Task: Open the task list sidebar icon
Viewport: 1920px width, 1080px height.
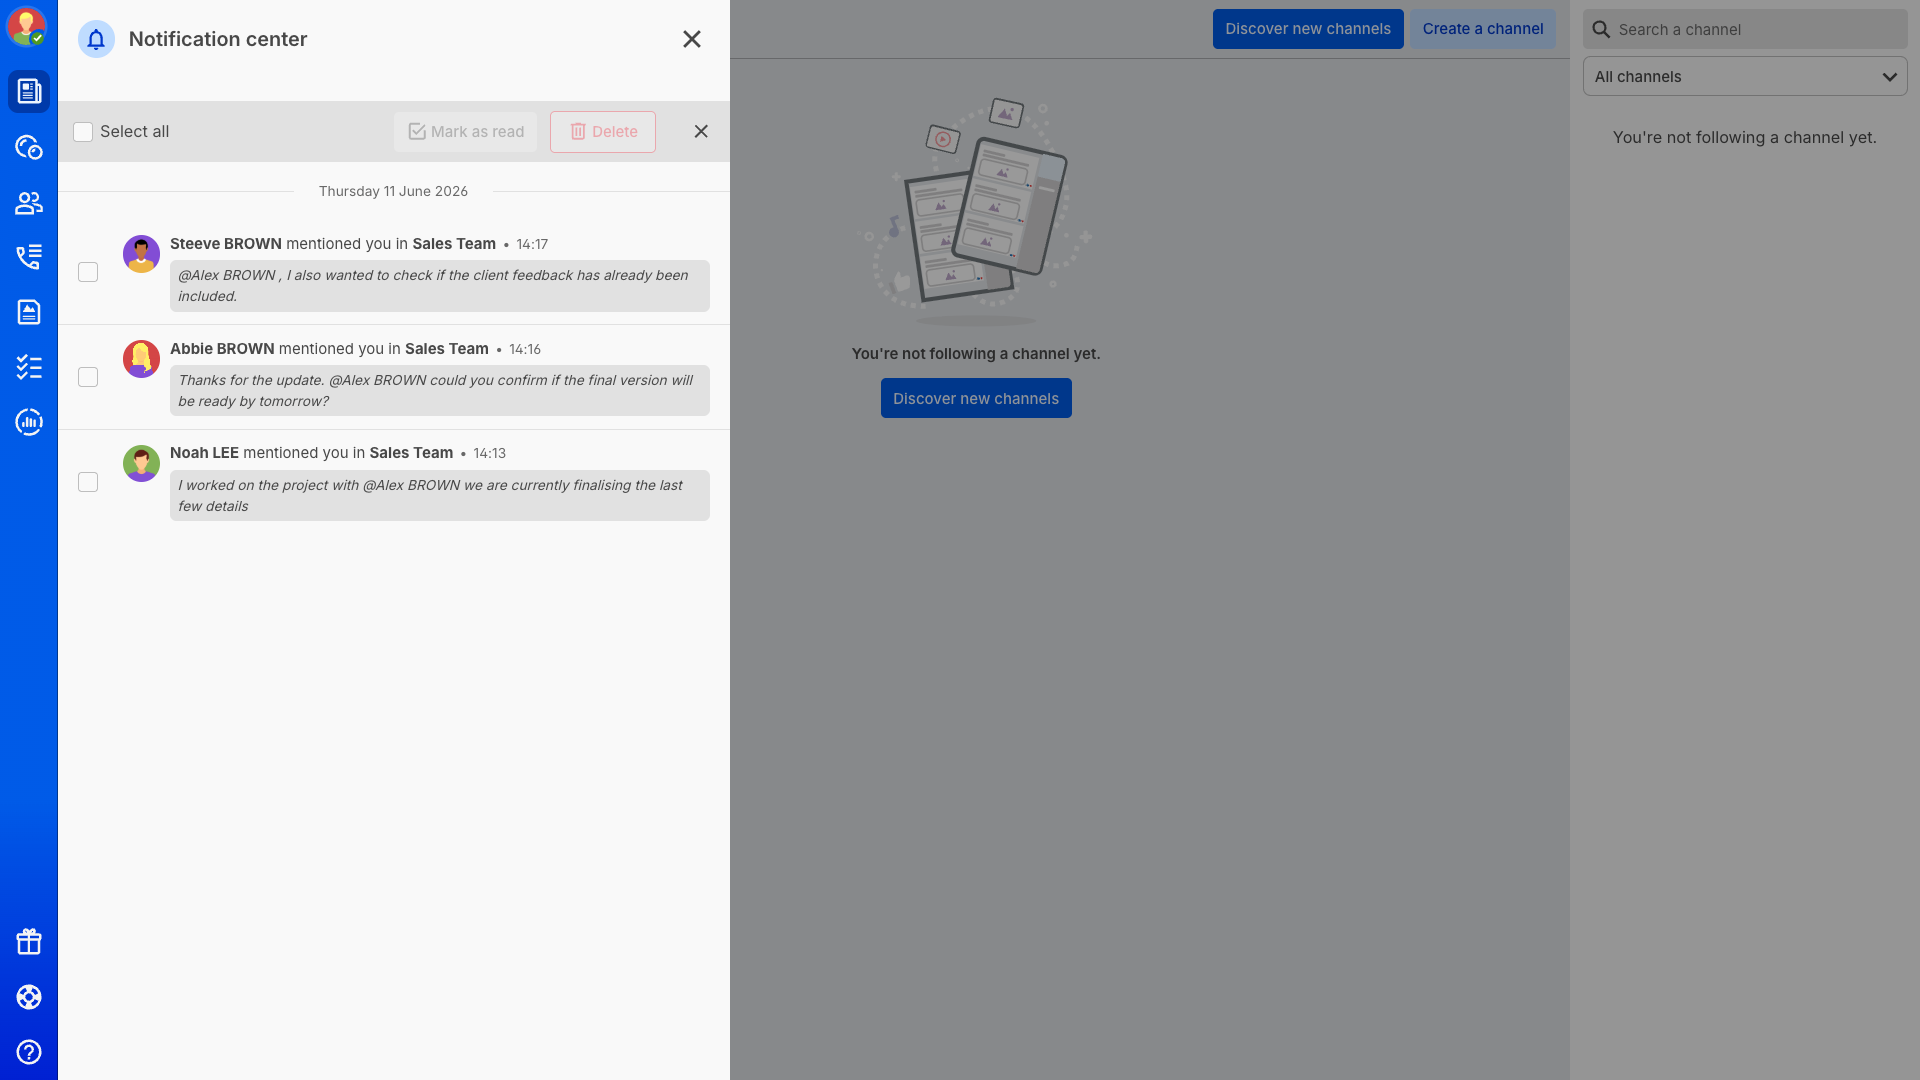Action: (x=29, y=367)
